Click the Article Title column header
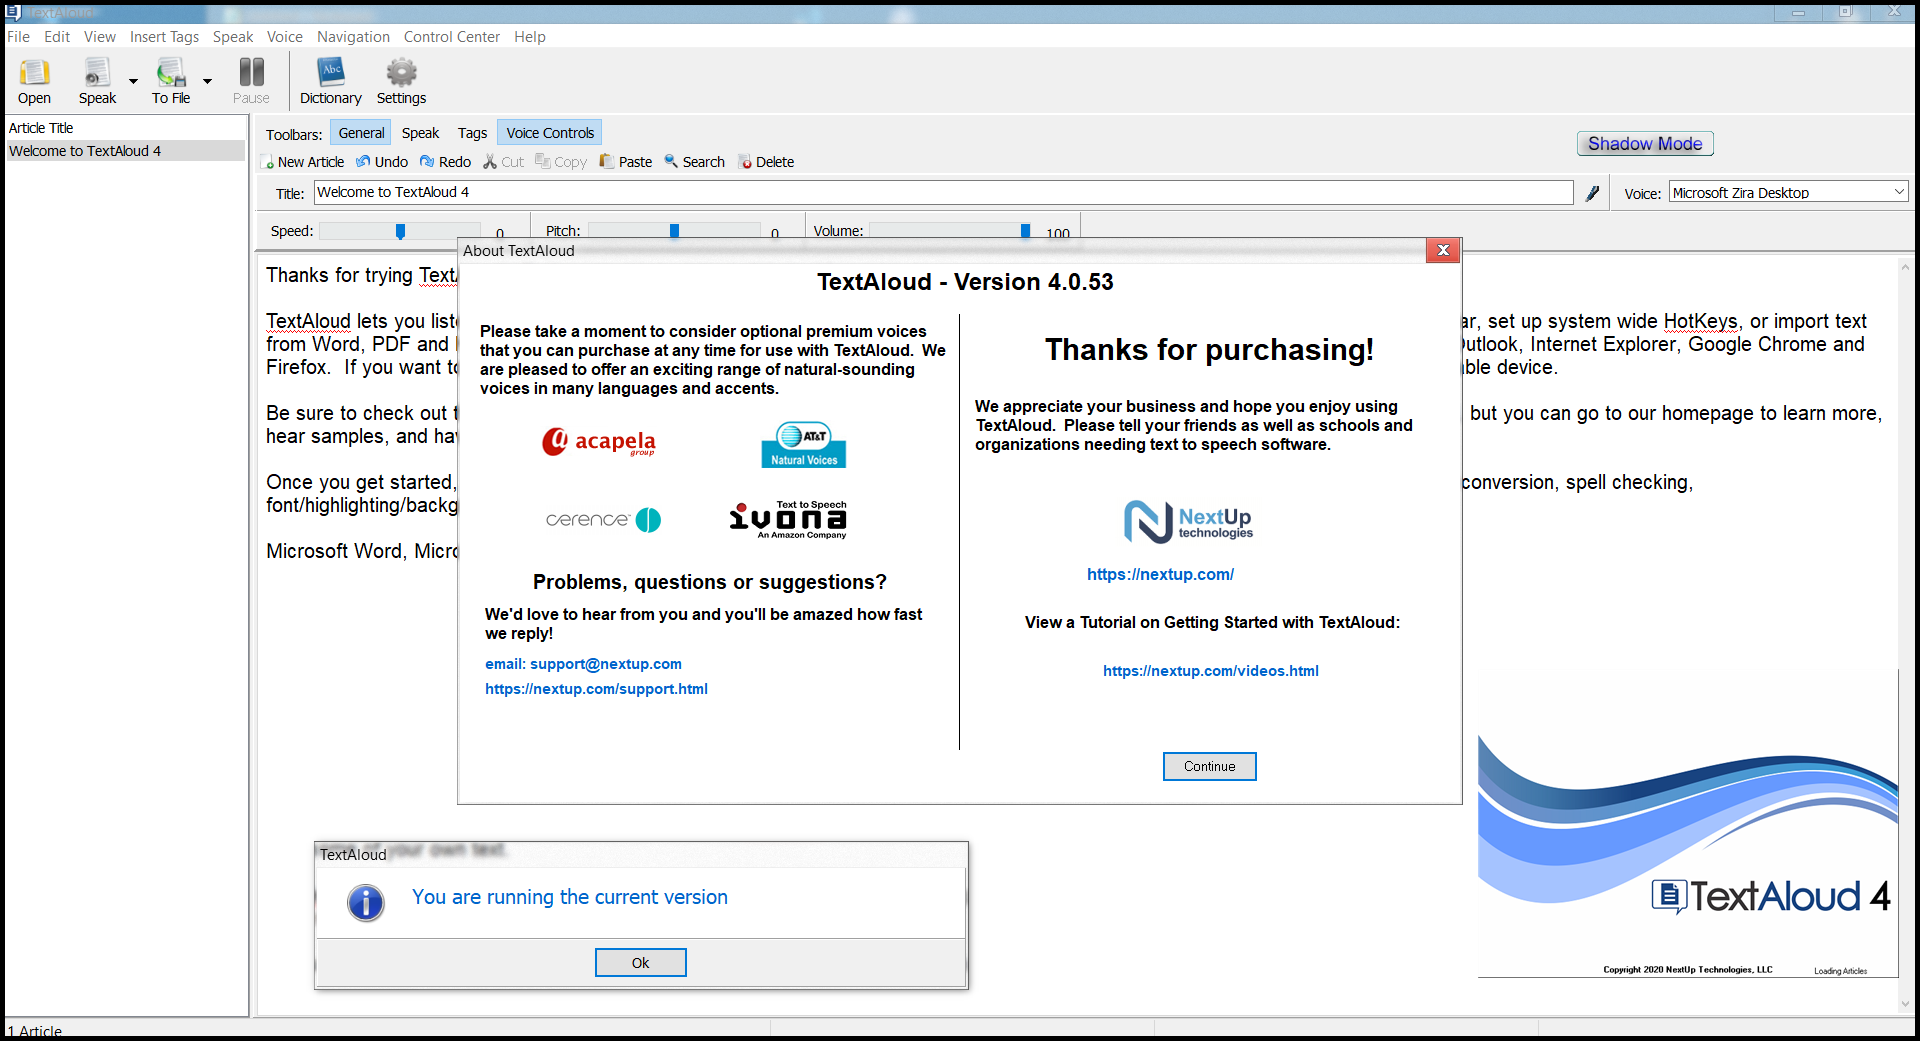 [x=125, y=128]
